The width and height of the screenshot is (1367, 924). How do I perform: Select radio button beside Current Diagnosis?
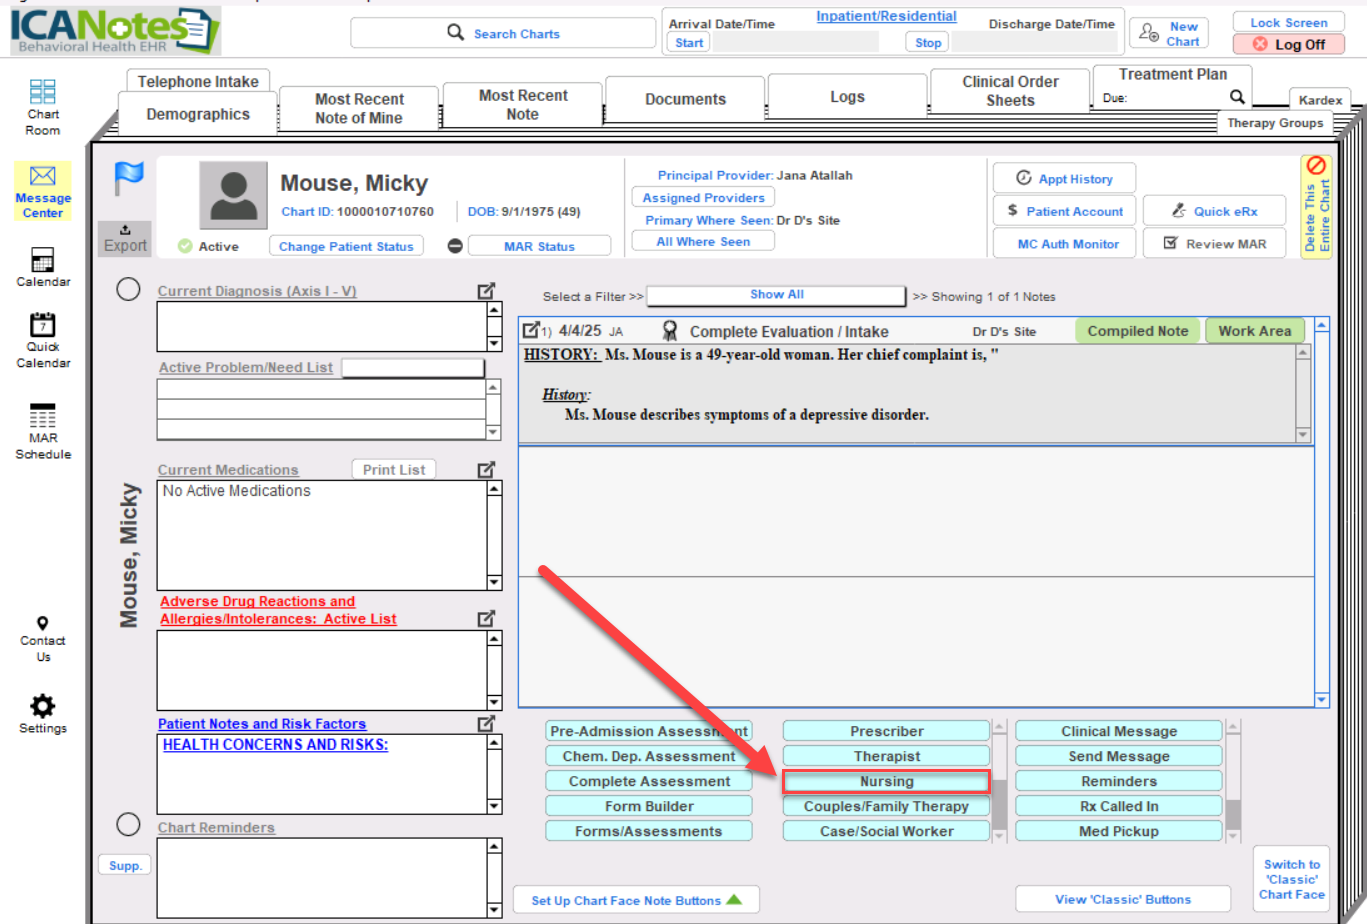click(128, 290)
